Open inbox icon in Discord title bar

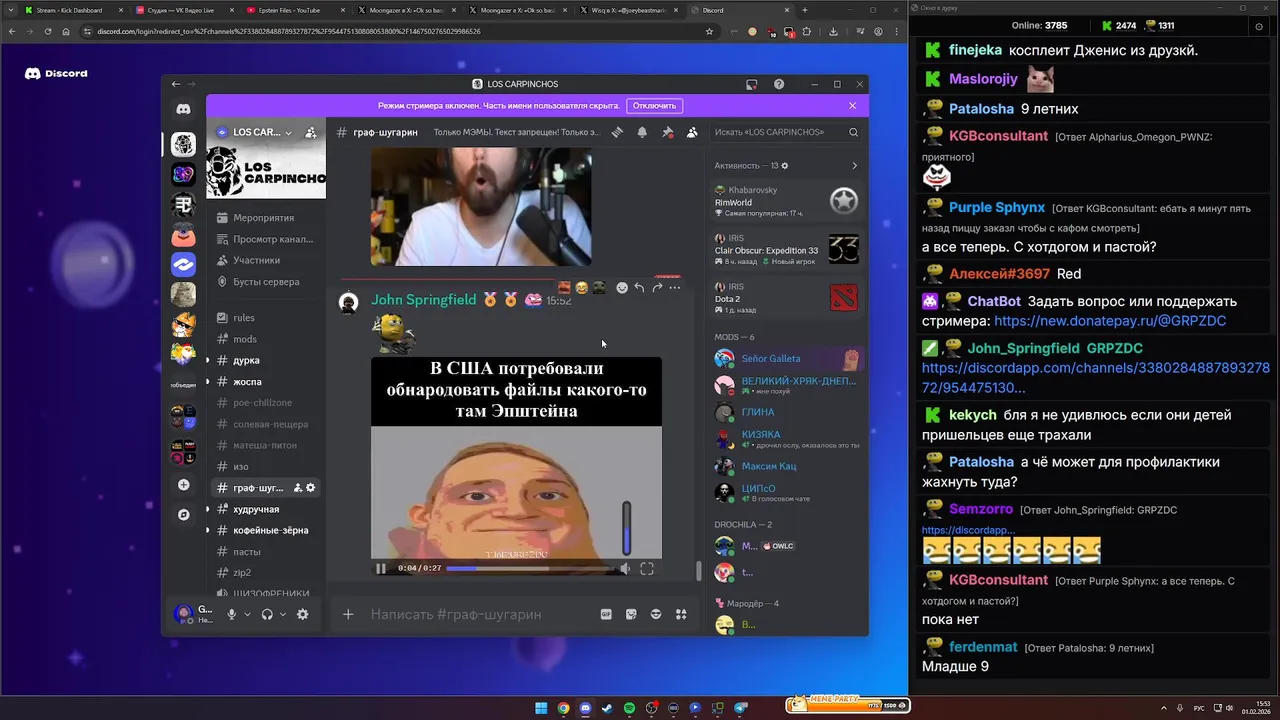(752, 84)
